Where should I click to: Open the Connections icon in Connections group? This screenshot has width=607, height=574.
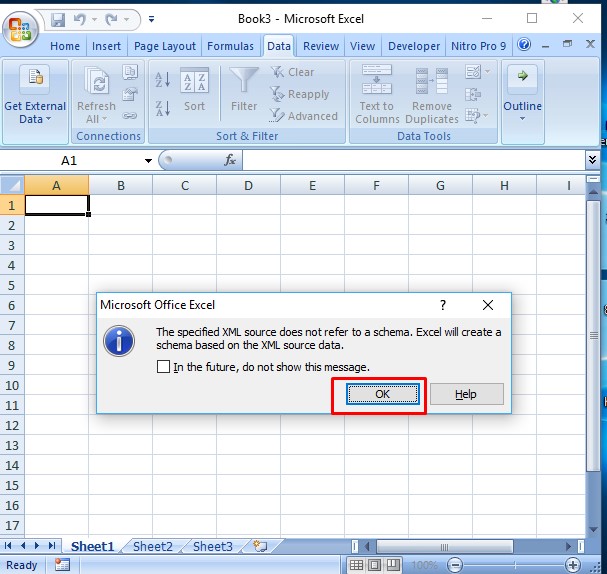coord(130,72)
